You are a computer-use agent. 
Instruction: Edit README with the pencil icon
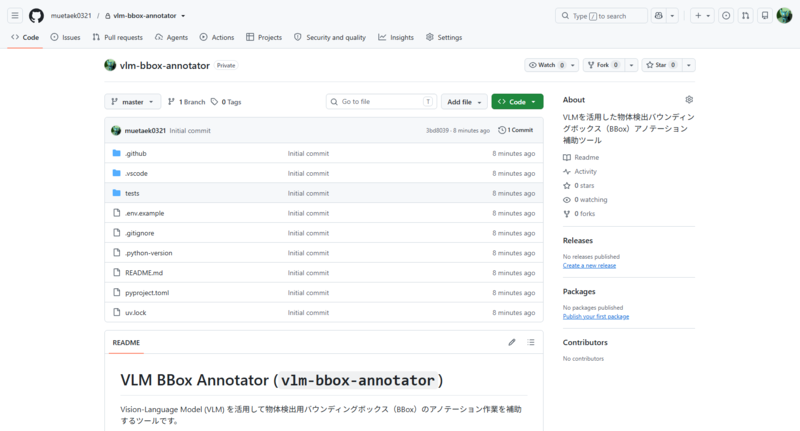pos(512,342)
